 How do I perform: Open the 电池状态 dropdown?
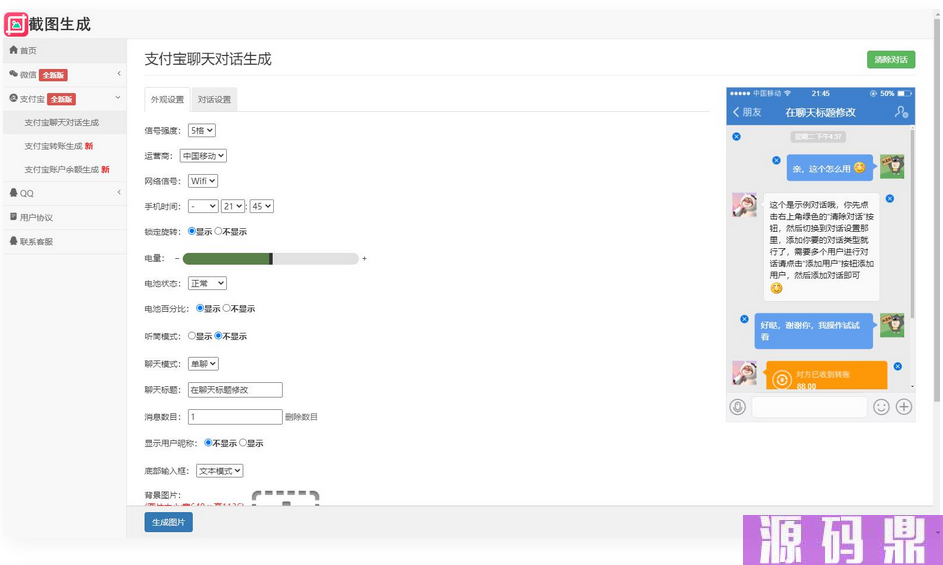pyautogui.click(x=207, y=283)
